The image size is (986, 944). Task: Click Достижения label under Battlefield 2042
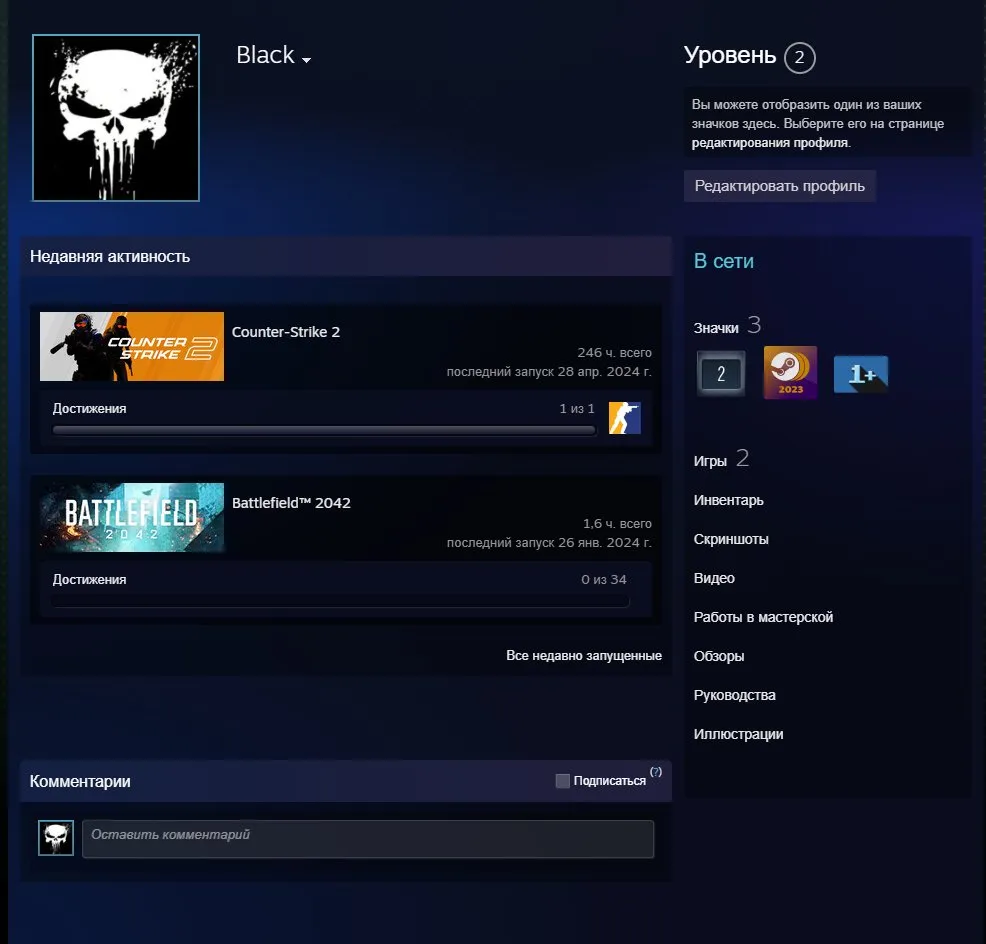pos(89,580)
